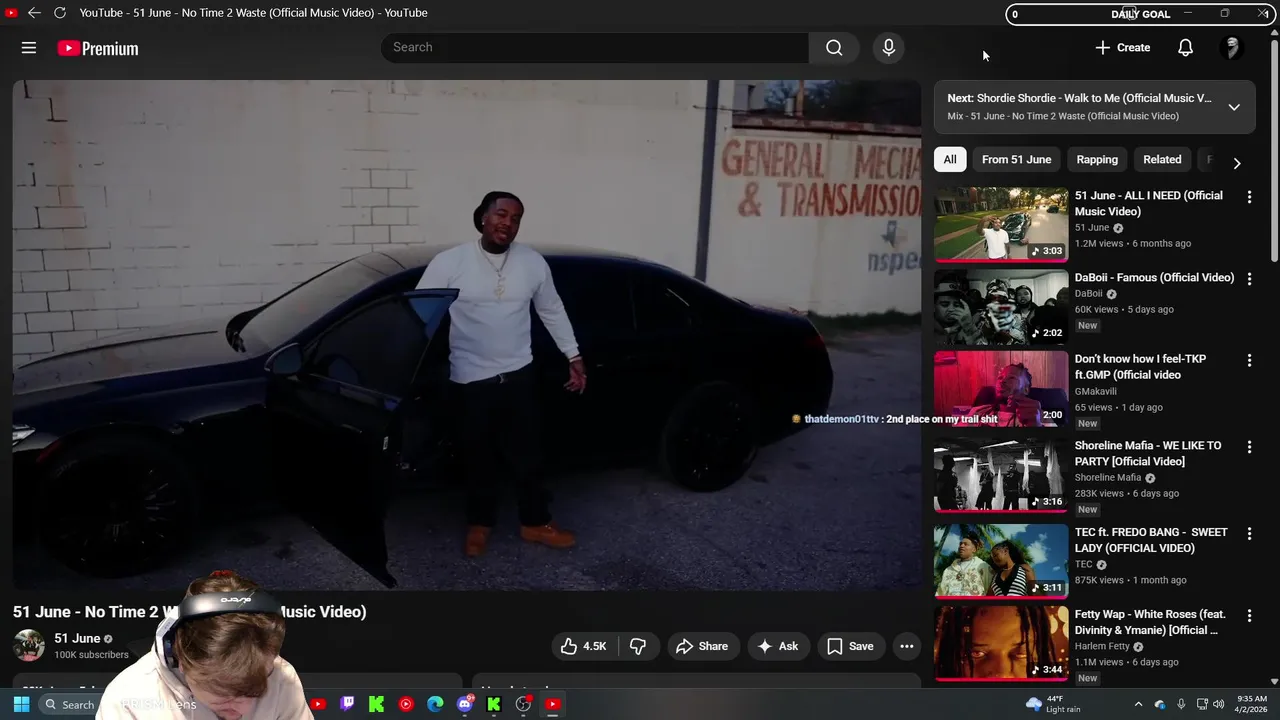Start voice search with microphone icon

point(888,47)
